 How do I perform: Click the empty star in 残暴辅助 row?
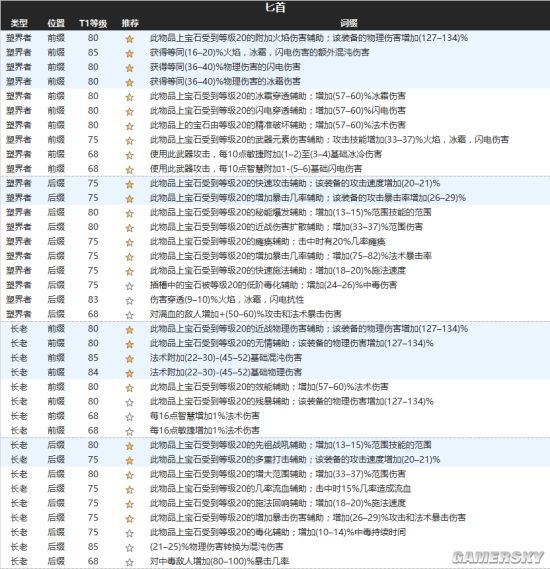pos(130,402)
